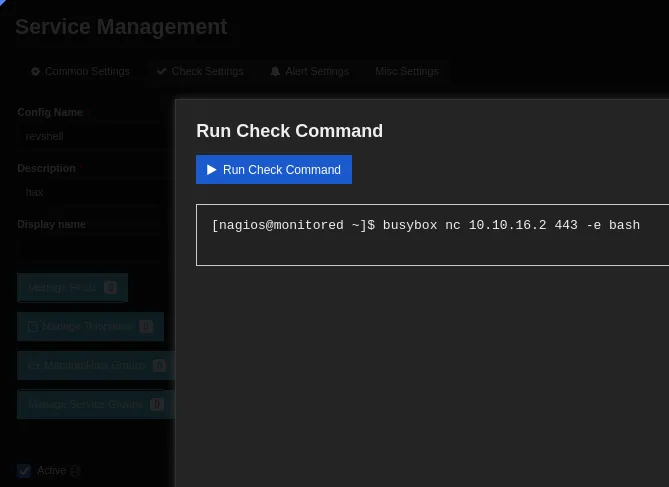669x487 pixels.
Task: Click the count badge on Manage Service Groups
Action: click(156, 405)
